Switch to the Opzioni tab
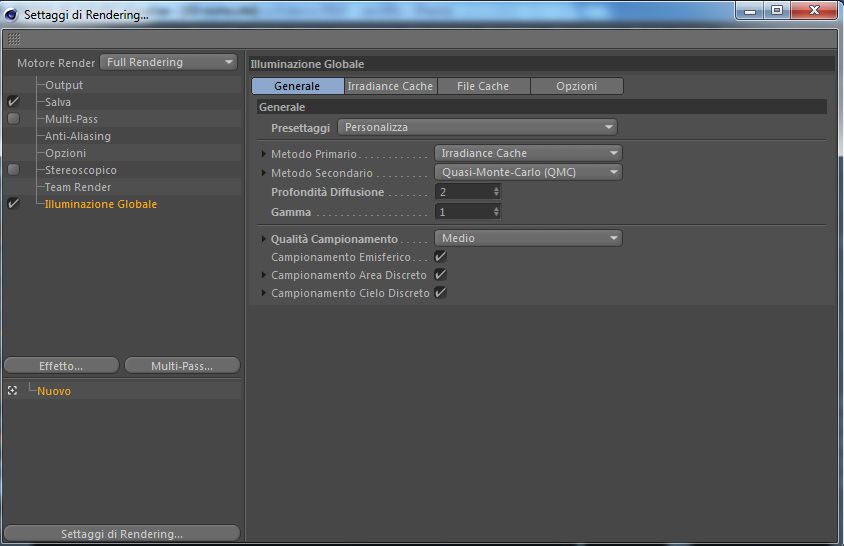 (577, 86)
